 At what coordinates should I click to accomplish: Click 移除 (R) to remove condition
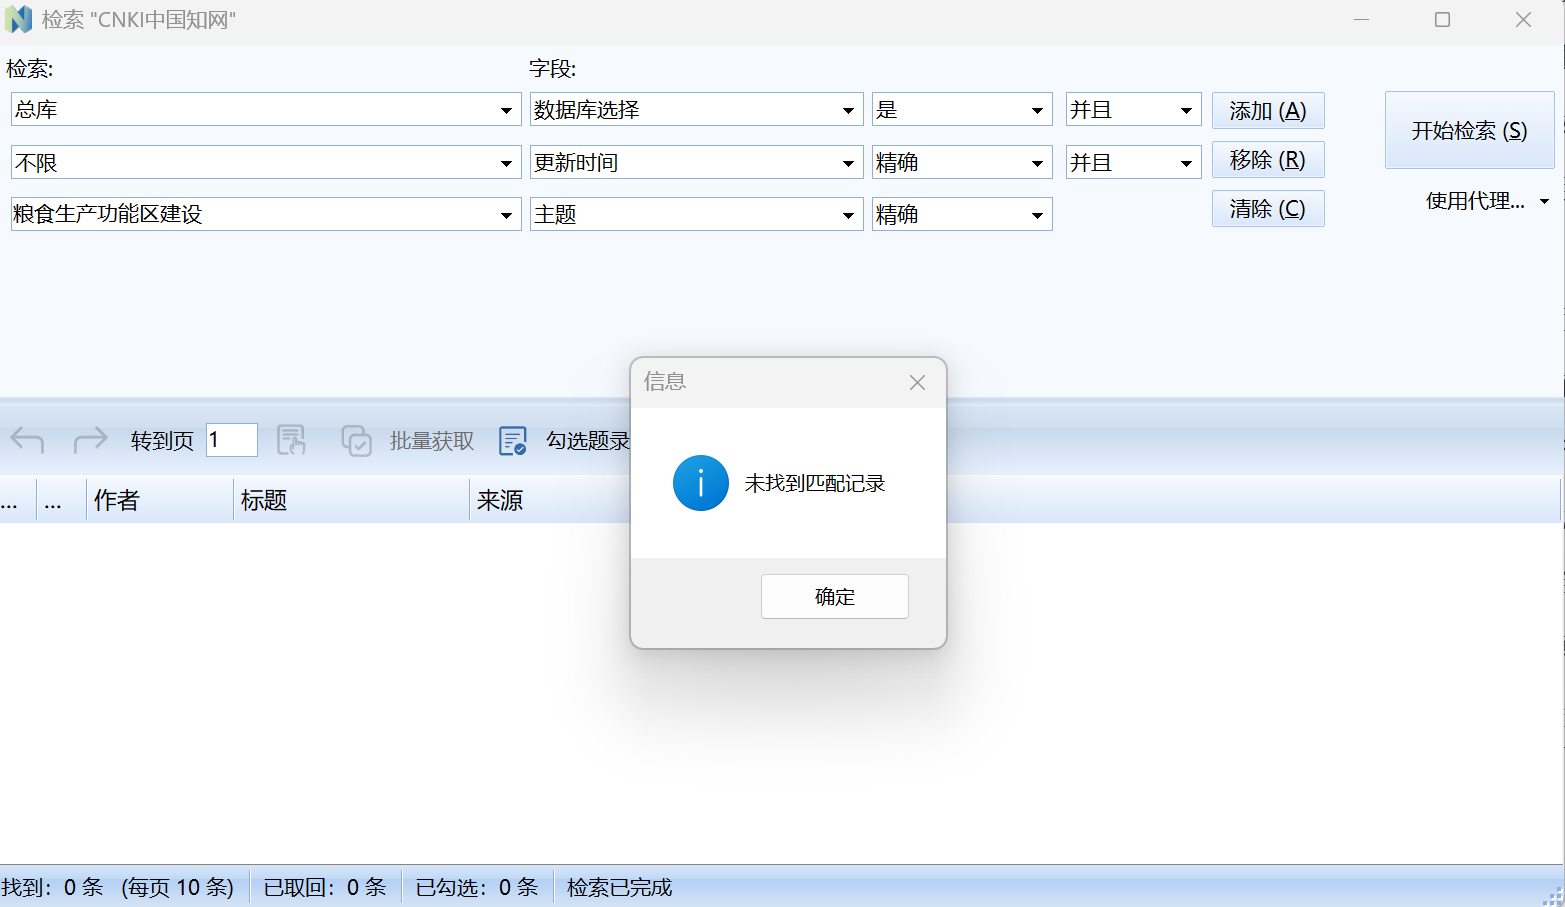[x=1268, y=160]
